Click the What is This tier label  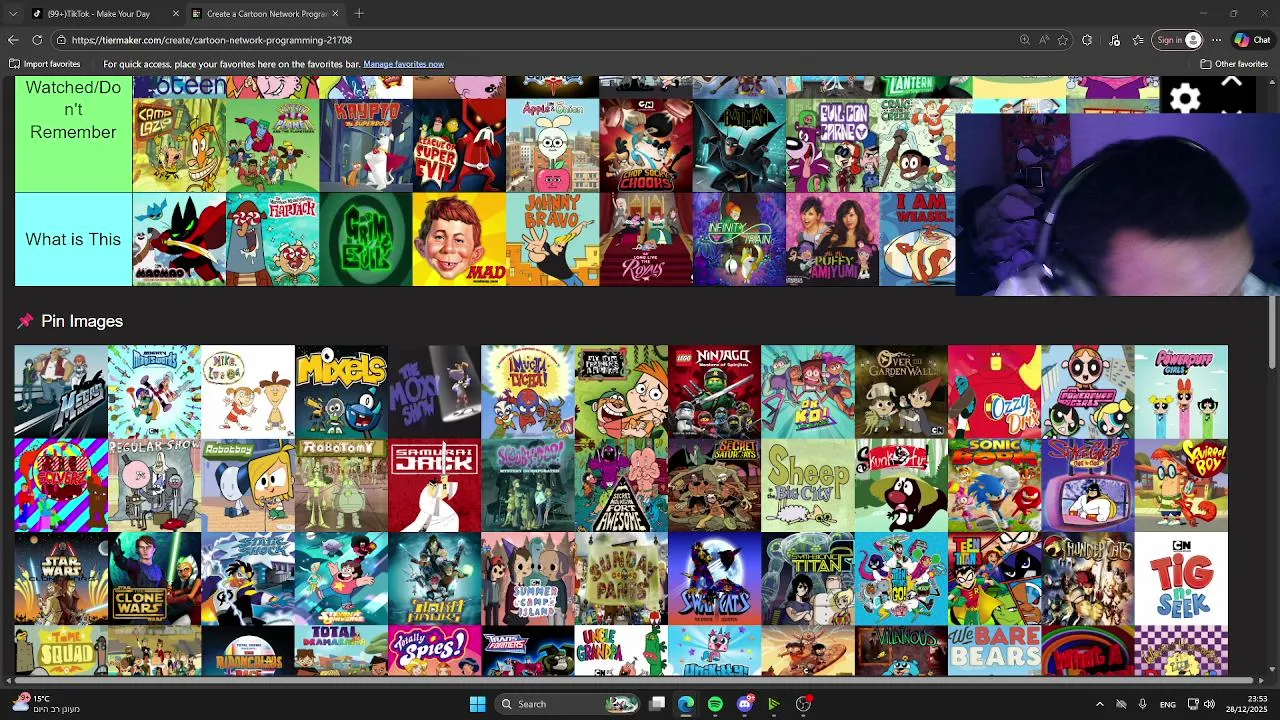(x=73, y=239)
